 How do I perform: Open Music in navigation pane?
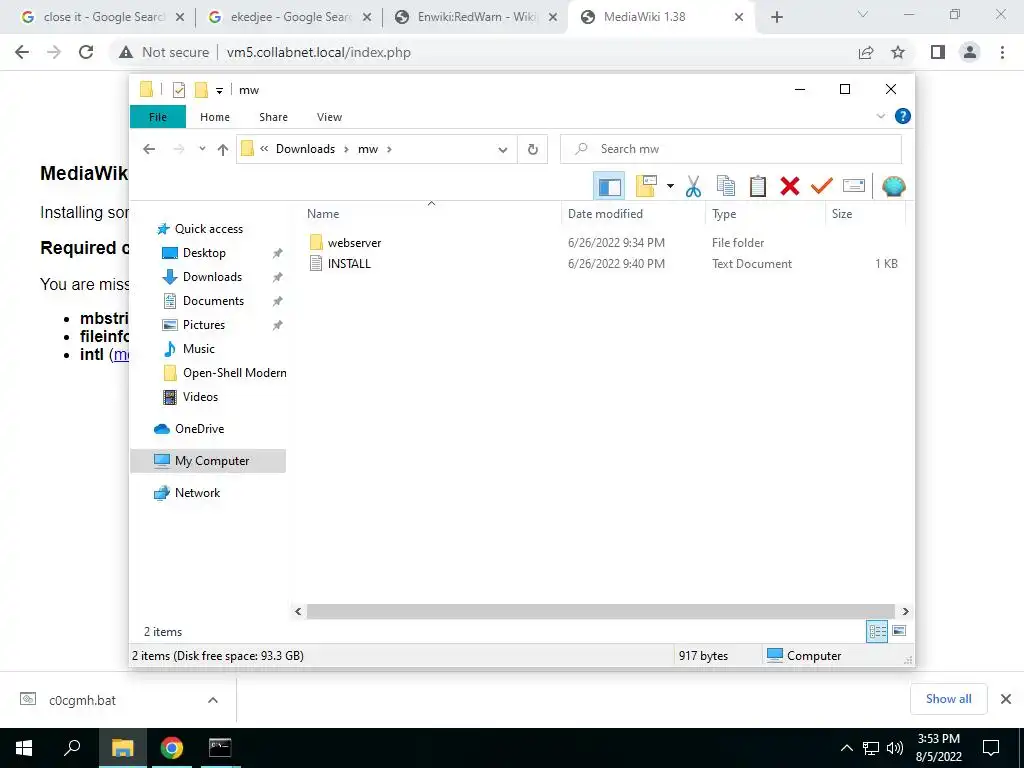pyautogui.click(x=199, y=349)
